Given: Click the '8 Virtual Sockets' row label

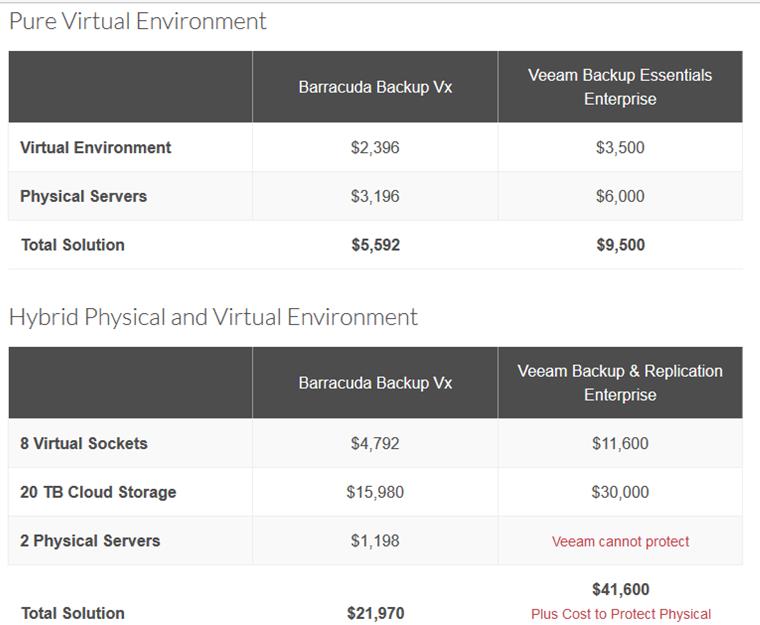Looking at the screenshot, I should click(84, 444).
